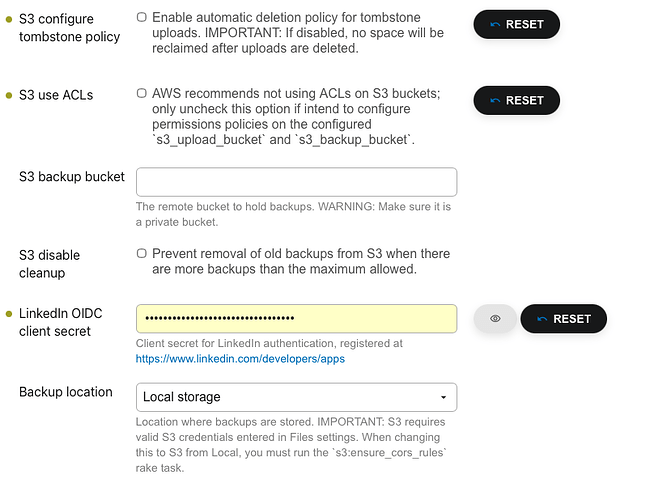
Task: Reset the LinkedIn OIDC client secret
Action: coord(564,319)
